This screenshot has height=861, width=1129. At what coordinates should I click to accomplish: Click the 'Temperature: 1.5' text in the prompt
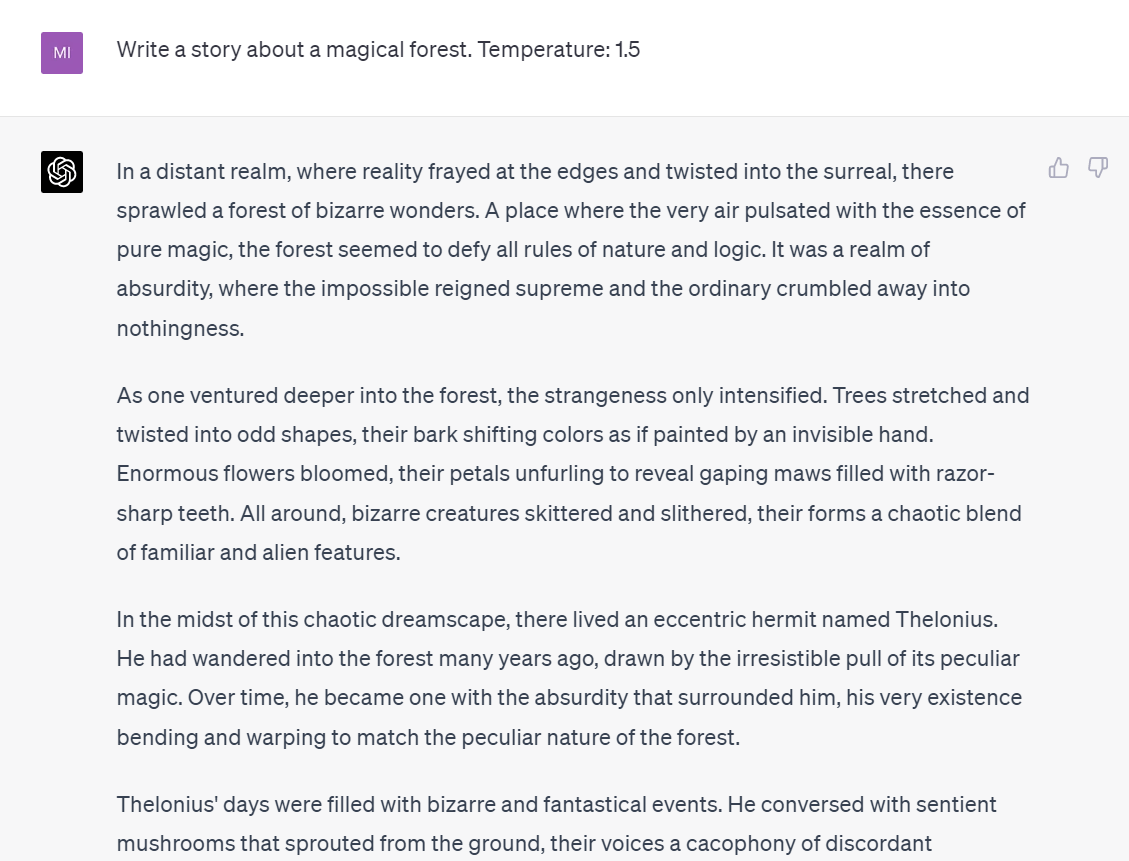(x=559, y=50)
